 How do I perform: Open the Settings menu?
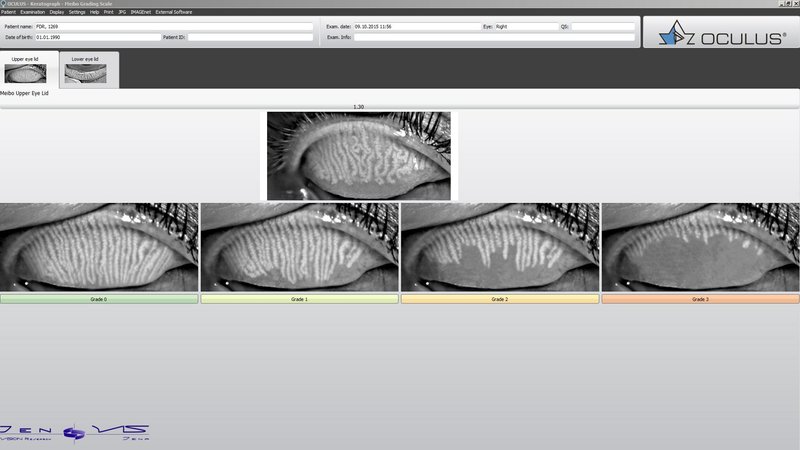click(x=77, y=11)
